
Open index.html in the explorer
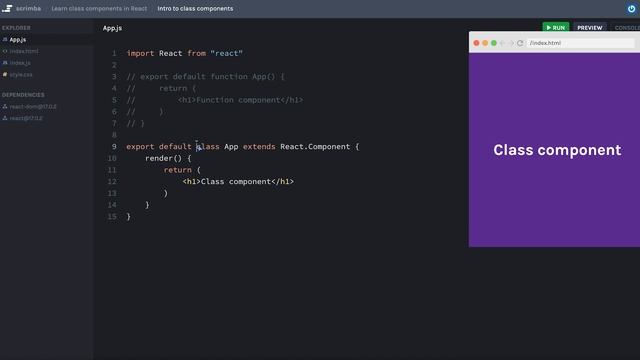pyautogui.click(x=24, y=51)
